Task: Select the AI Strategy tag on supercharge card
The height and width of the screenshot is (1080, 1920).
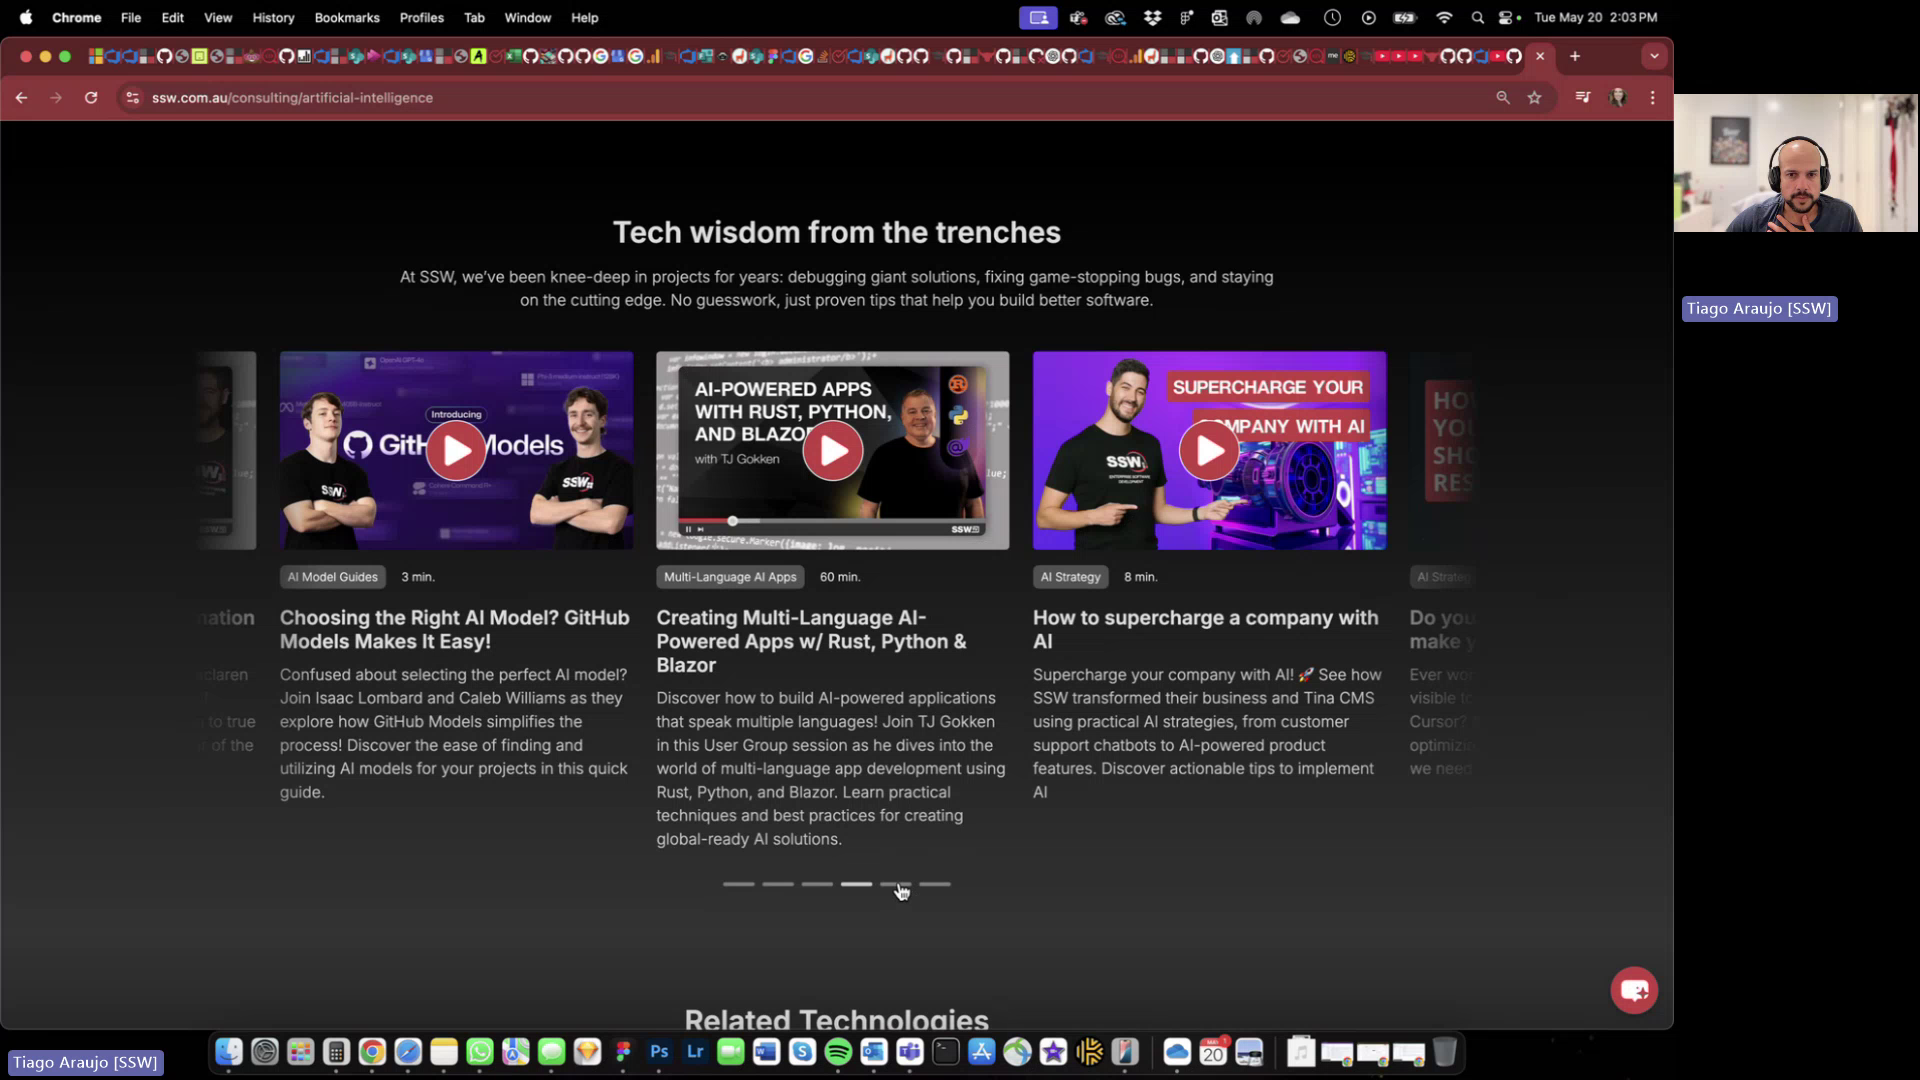Action: (x=1070, y=577)
